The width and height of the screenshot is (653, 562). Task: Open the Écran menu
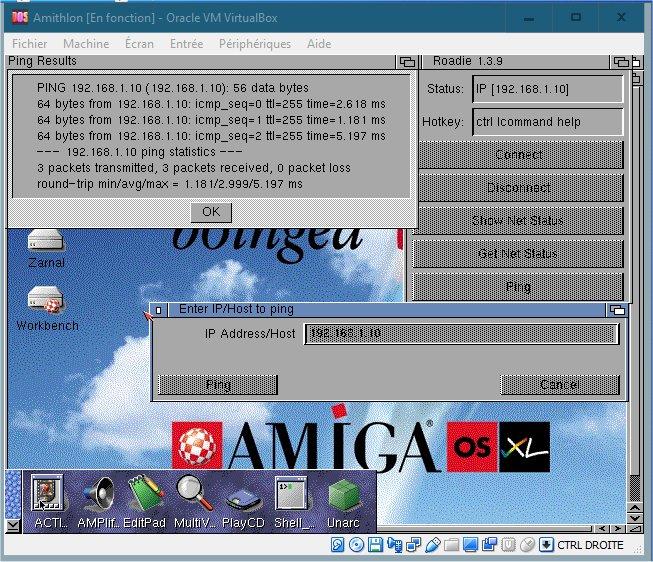point(139,44)
